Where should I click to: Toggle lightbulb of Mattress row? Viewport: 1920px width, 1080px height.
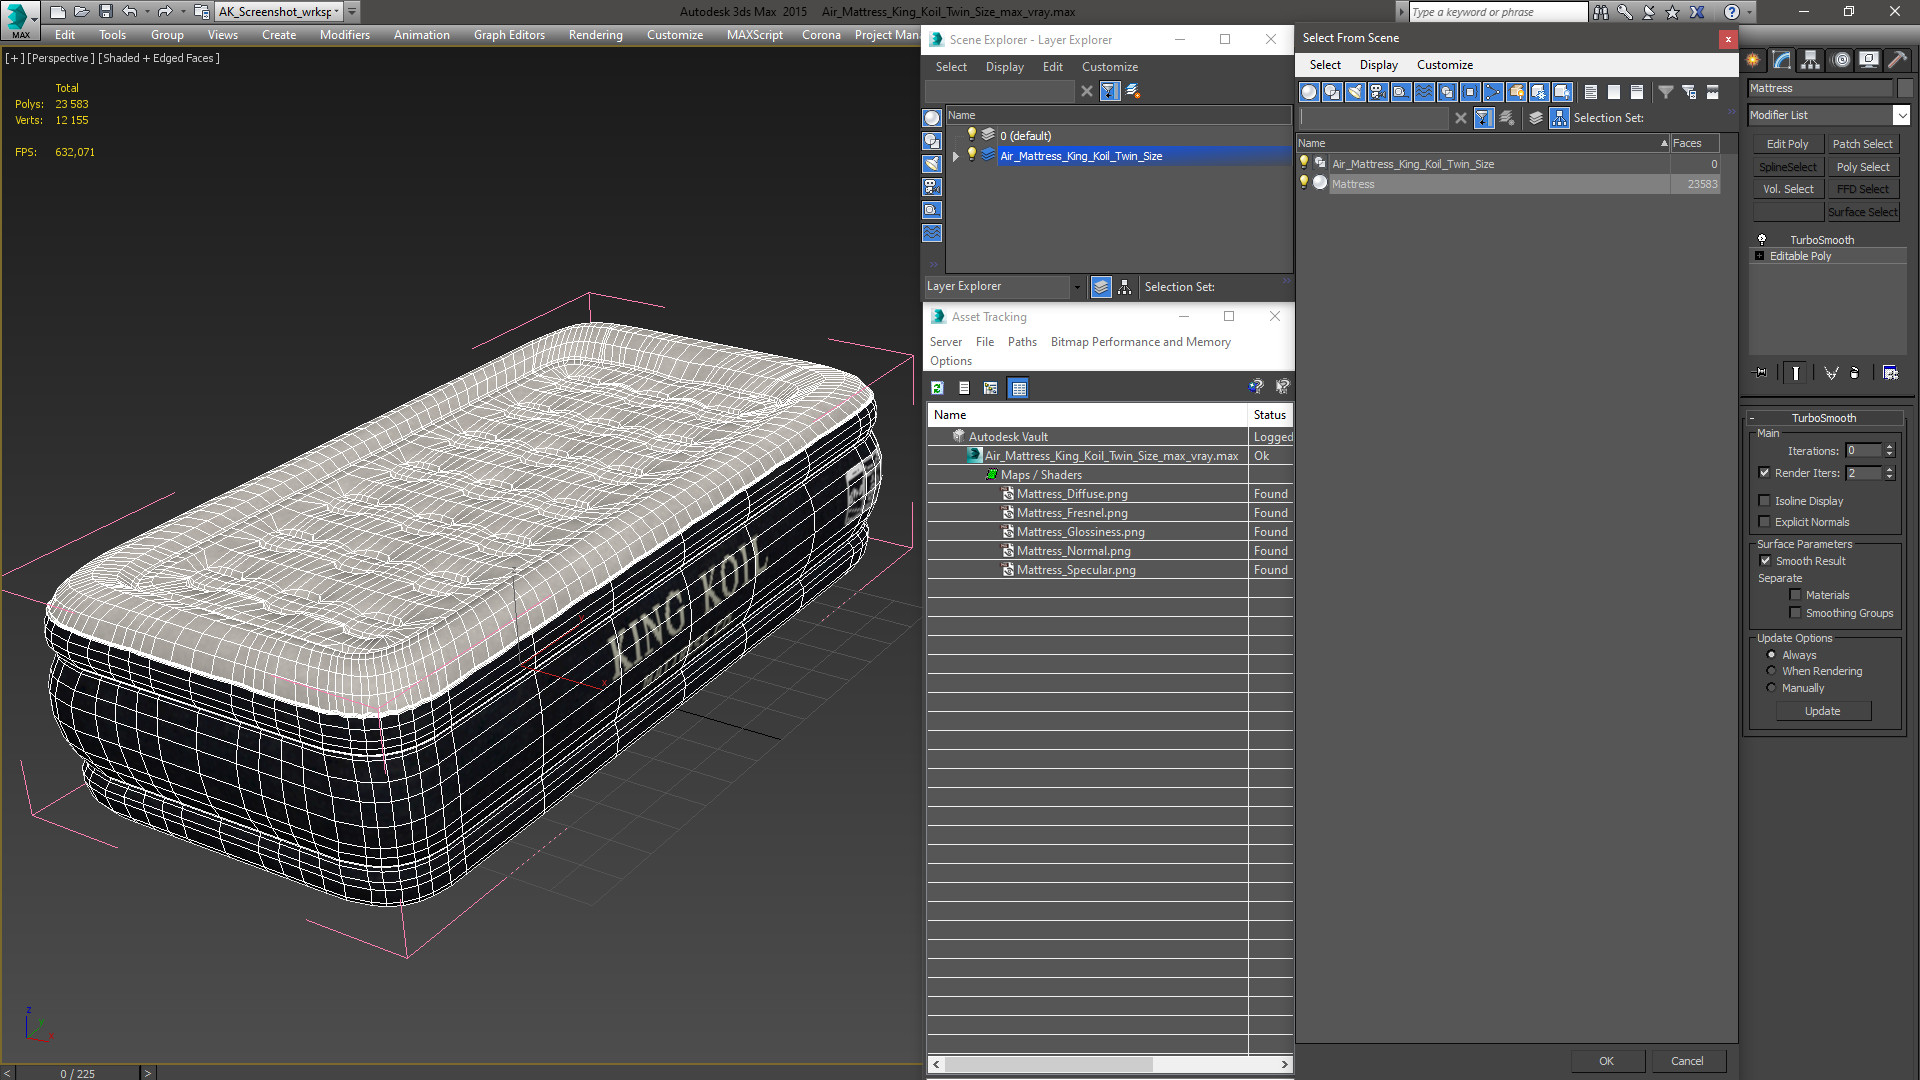tap(1304, 183)
